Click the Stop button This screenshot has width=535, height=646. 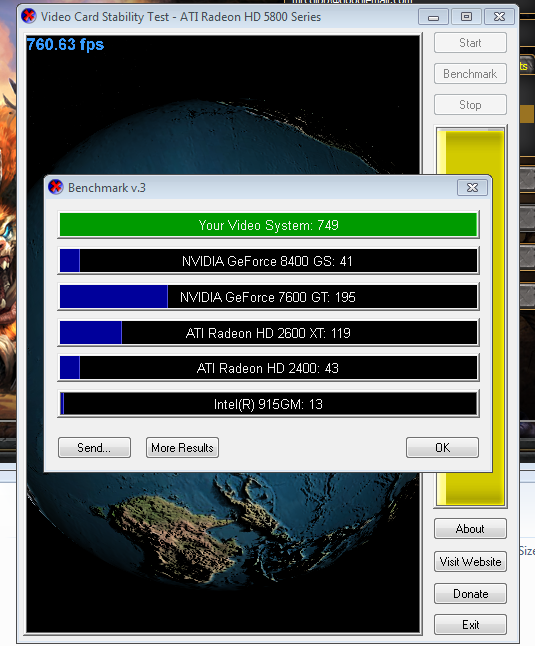pyautogui.click(x=470, y=105)
